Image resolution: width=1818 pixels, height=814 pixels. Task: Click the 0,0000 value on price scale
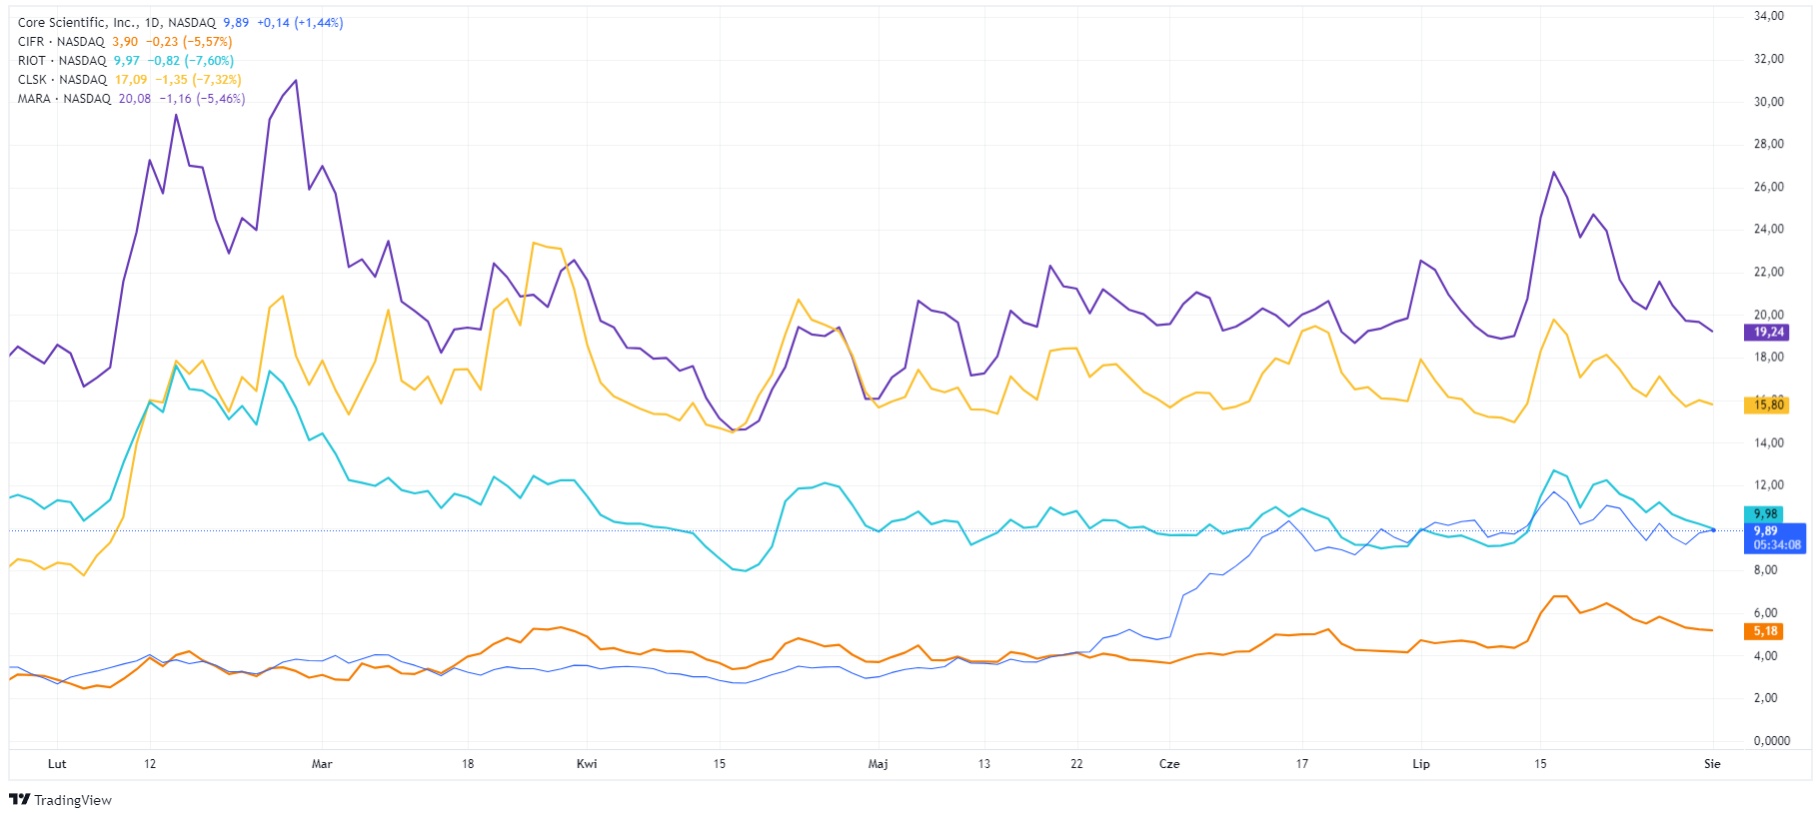point(1771,741)
